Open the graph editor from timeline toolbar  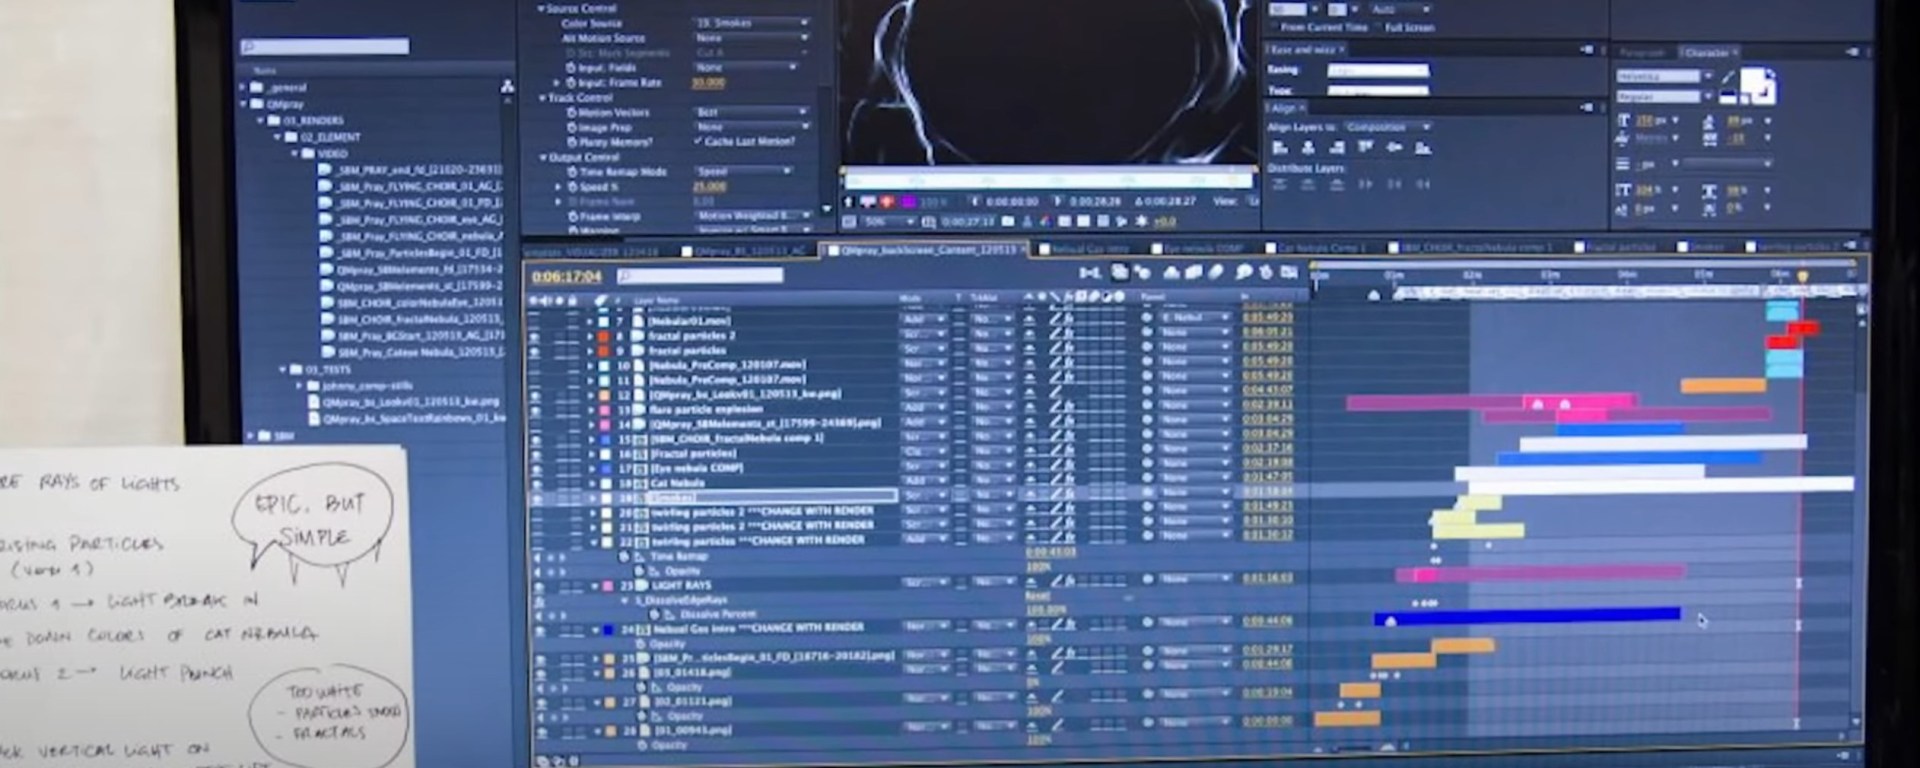click(1289, 272)
